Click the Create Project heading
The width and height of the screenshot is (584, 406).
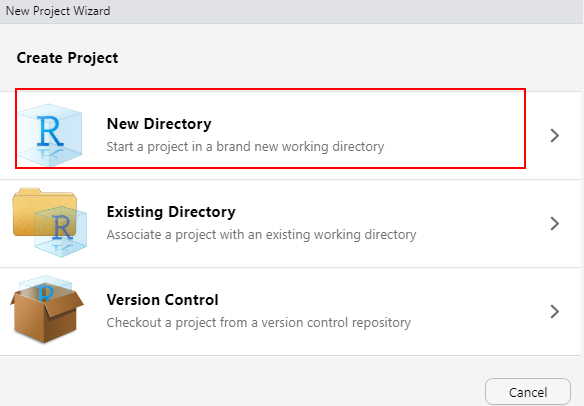(x=67, y=58)
